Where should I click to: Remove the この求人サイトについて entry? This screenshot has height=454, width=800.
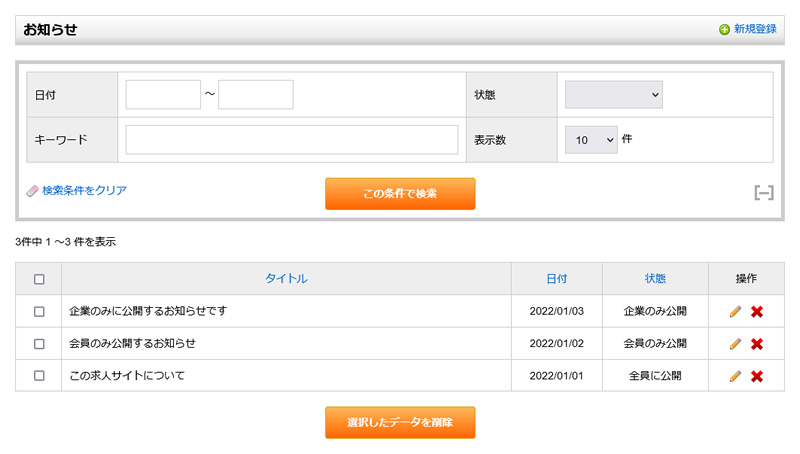tap(757, 376)
